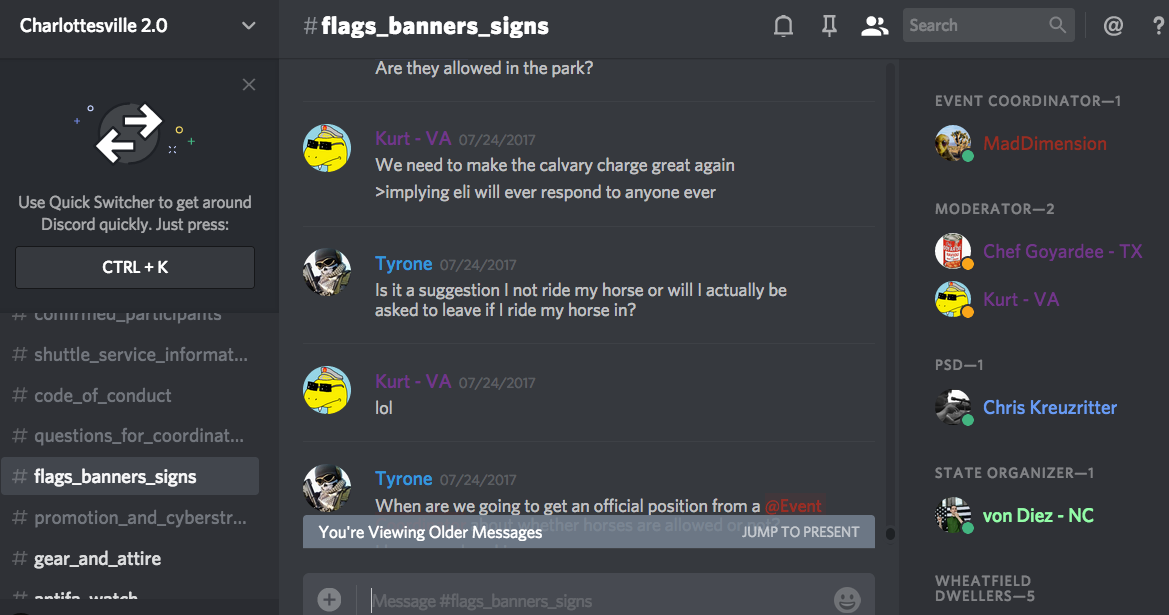
Task: Toggle the member list icon
Action: tap(874, 26)
